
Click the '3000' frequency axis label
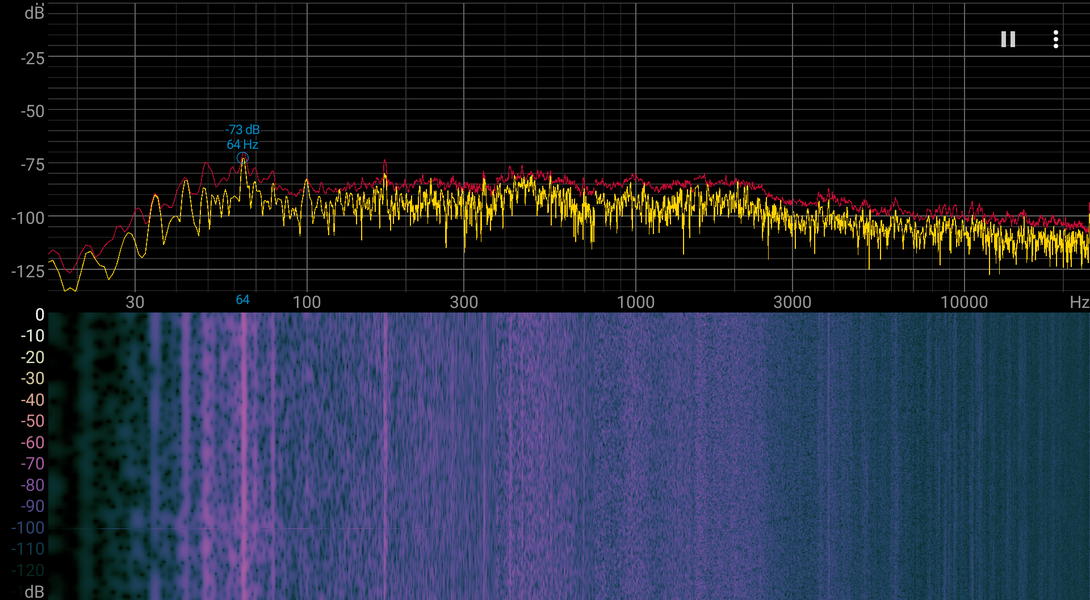[792, 302]
